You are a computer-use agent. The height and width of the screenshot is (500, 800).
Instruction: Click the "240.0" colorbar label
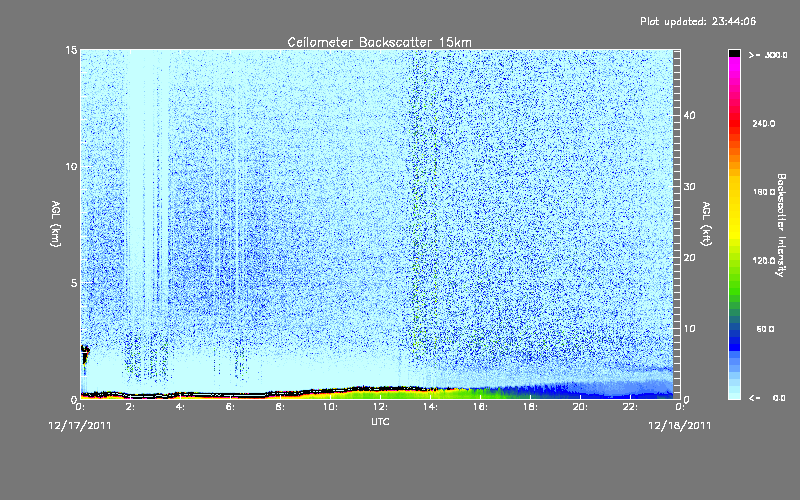pos(764,124)
